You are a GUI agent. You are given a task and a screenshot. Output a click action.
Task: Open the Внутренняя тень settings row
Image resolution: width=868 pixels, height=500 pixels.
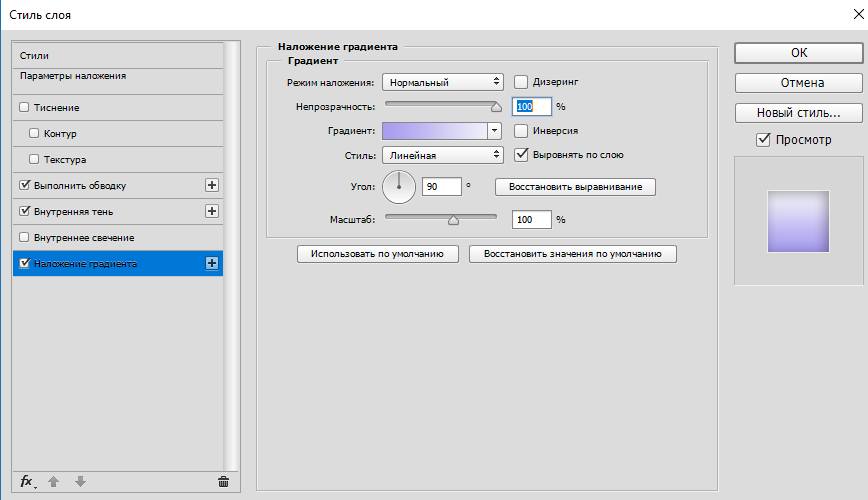coord(117,211)
